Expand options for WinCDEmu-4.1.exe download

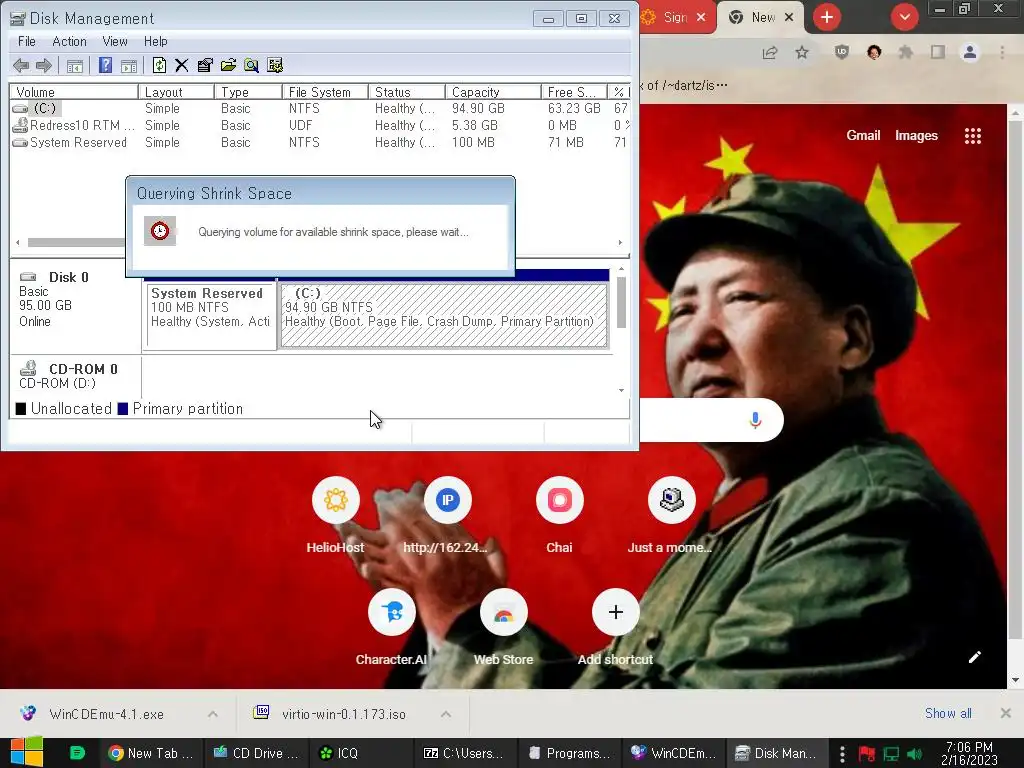(x=213, y=714)
